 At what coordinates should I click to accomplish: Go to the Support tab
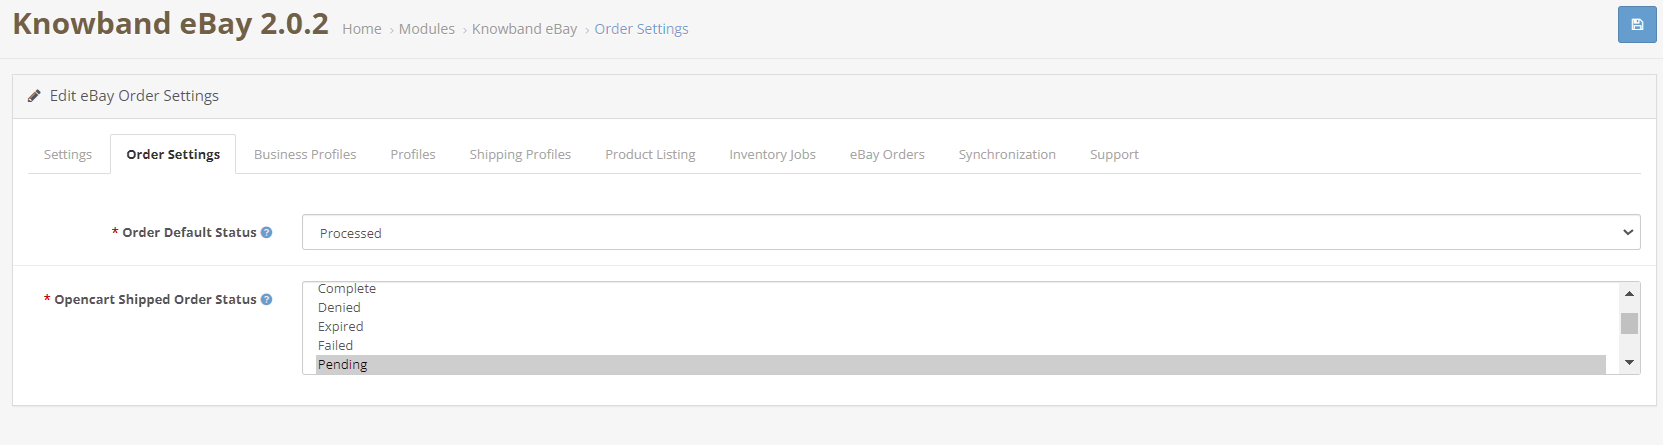[x=1114, y=154]
